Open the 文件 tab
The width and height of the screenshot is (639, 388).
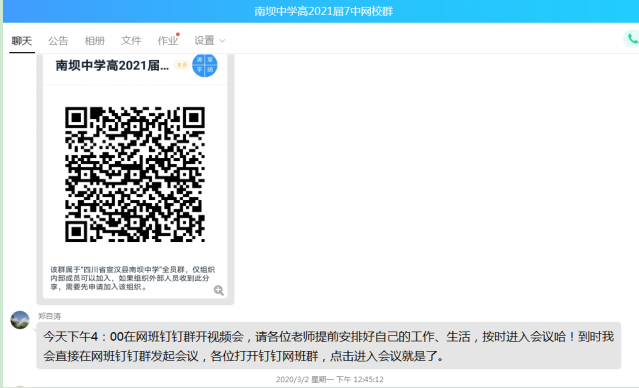131,41
